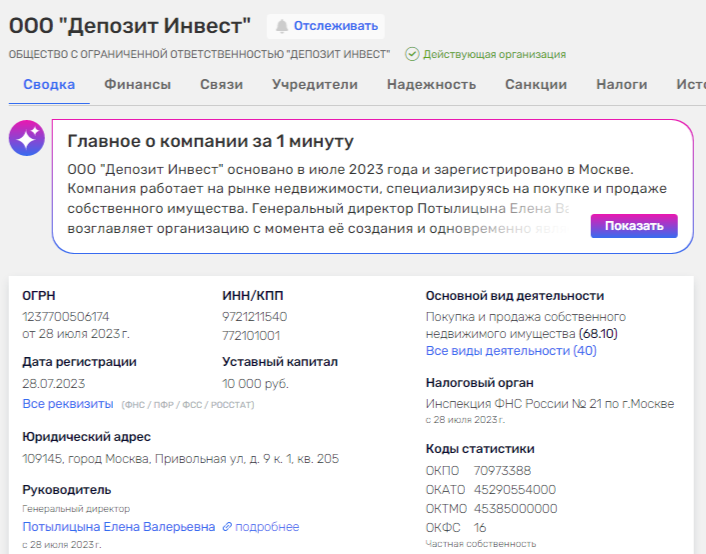Viewport: 706px width, 554px height.
Task: Click the Отслеживать button
Action: click(x=326, y=26)
